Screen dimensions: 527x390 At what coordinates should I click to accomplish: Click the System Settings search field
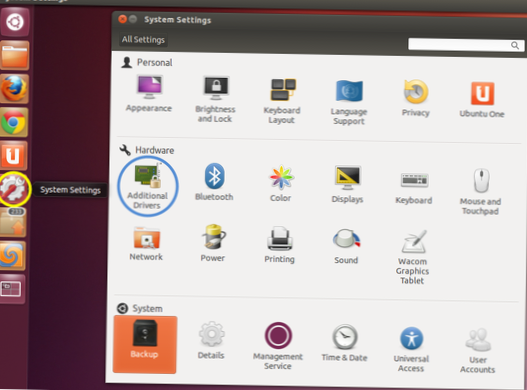(x=466, y=44)
